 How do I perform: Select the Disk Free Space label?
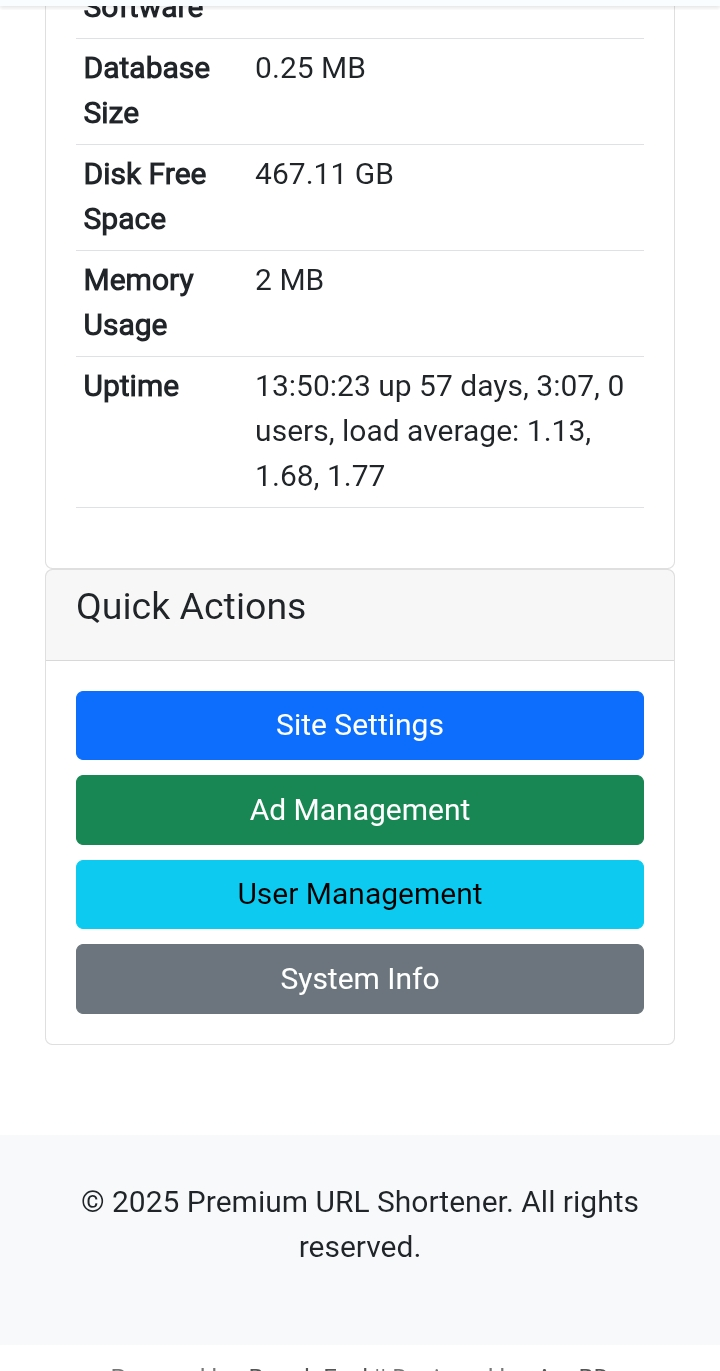145,197
